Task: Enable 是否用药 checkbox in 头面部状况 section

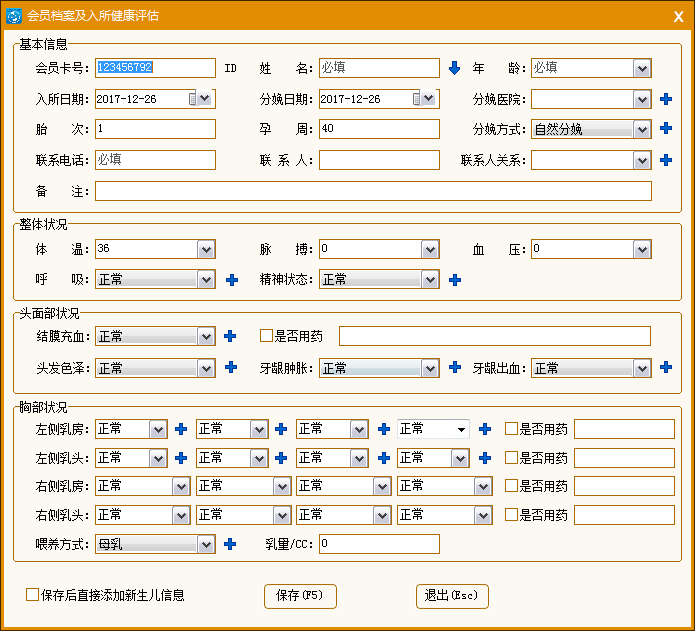Action: 267,336
